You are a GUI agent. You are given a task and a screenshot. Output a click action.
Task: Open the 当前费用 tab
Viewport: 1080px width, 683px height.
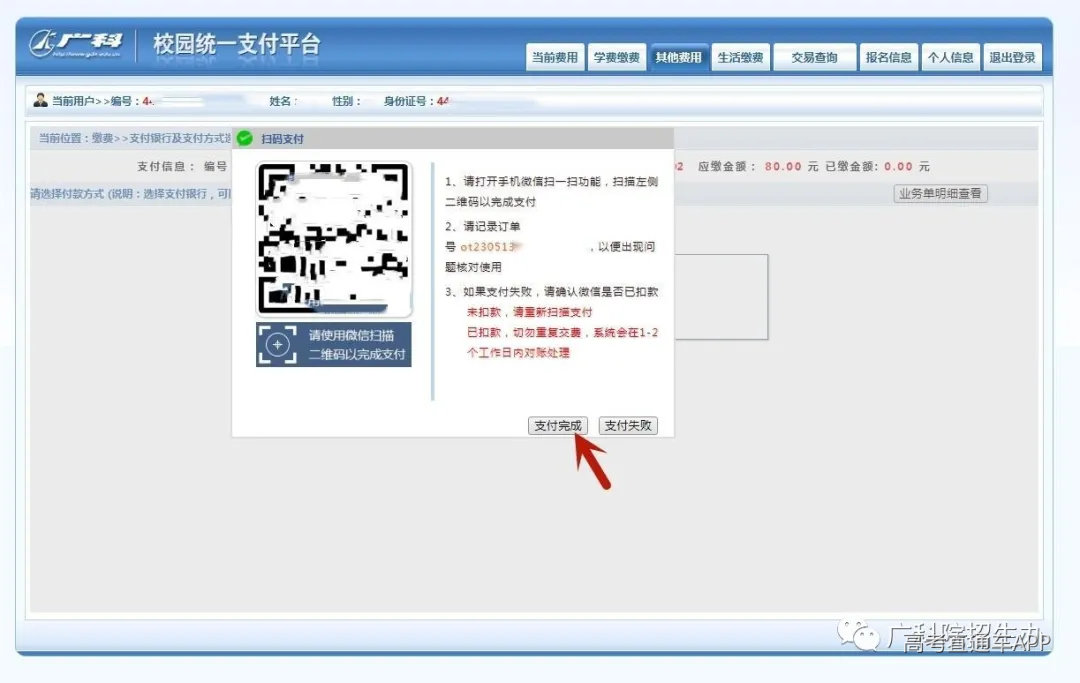point(554,57)
